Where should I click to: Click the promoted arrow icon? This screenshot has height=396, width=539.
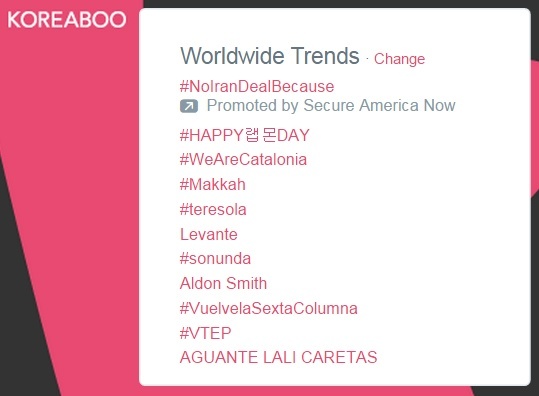(x=189, y=106)
